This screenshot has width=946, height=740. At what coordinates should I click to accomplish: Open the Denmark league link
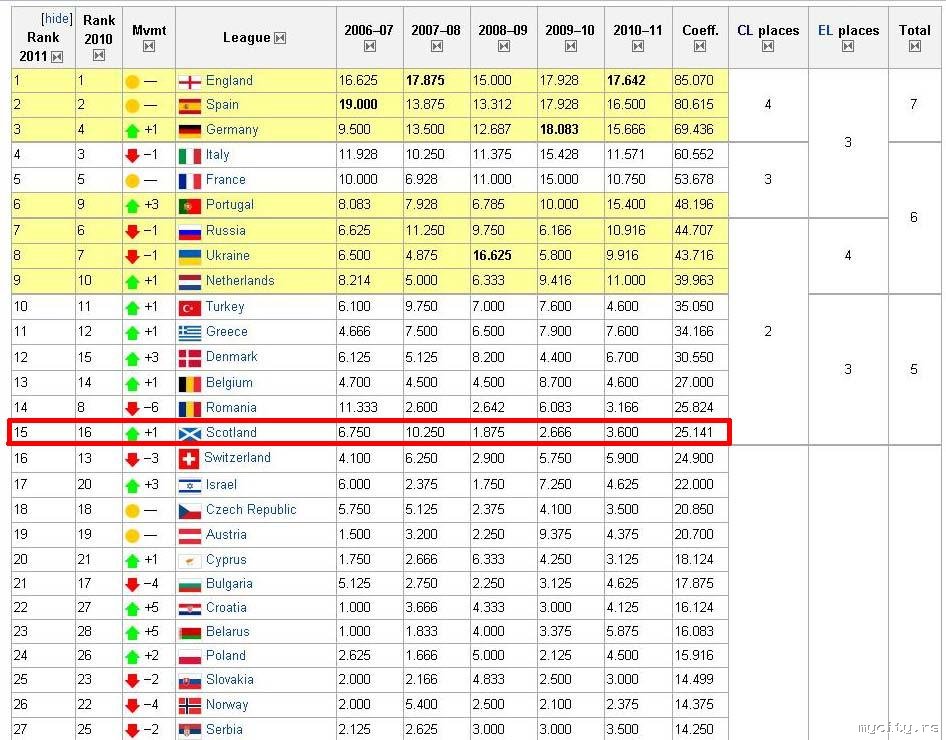231,357
